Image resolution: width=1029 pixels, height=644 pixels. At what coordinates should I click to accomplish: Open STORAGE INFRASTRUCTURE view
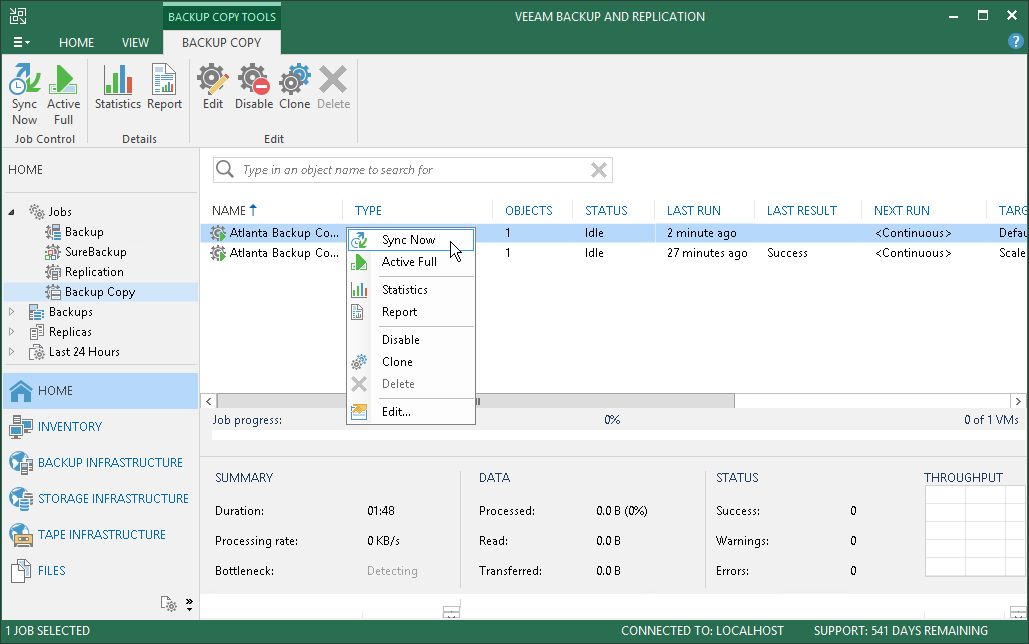pos(100,499)
